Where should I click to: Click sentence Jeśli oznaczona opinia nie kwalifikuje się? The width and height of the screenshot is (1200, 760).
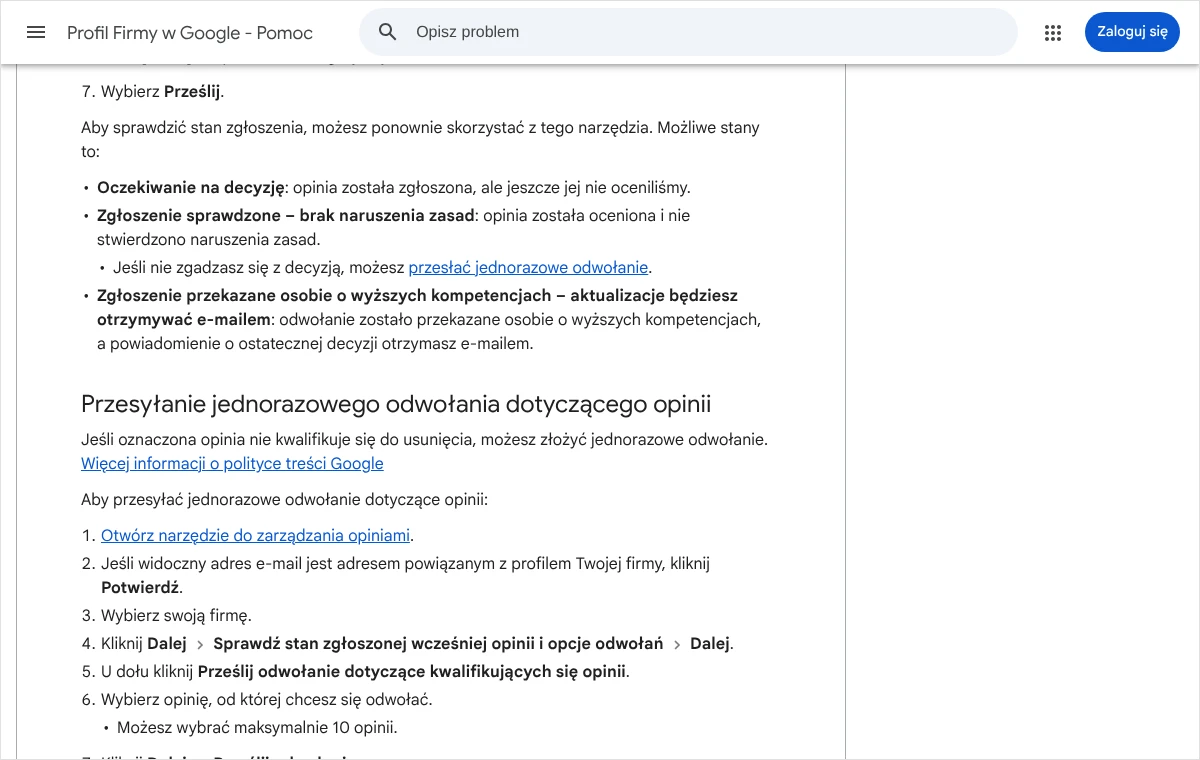click(x=424, y=440)
